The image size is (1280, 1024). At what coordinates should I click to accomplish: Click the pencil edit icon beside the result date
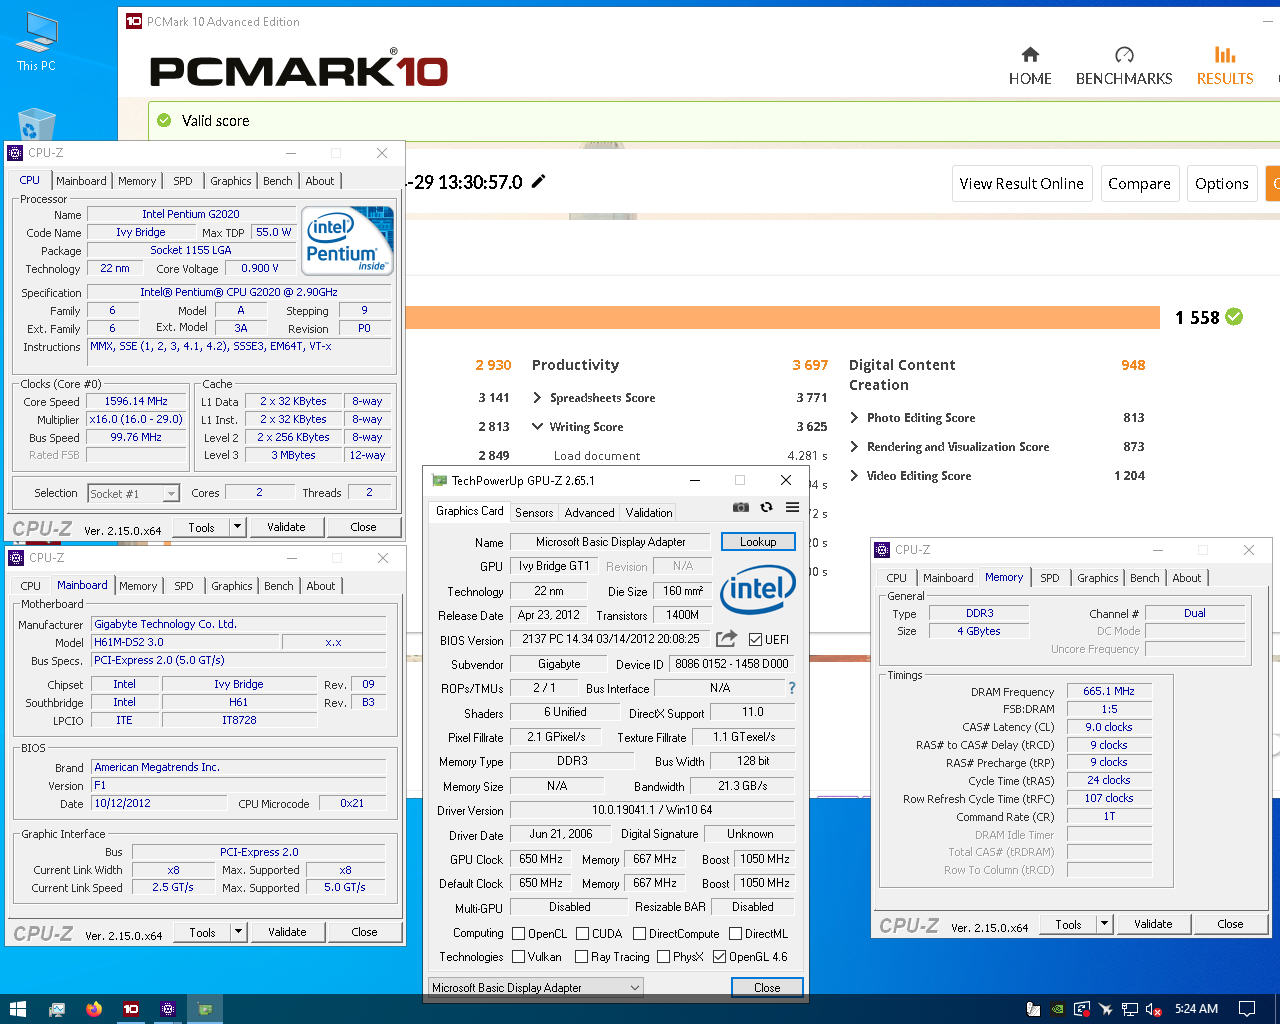click(x=538, y=181)
